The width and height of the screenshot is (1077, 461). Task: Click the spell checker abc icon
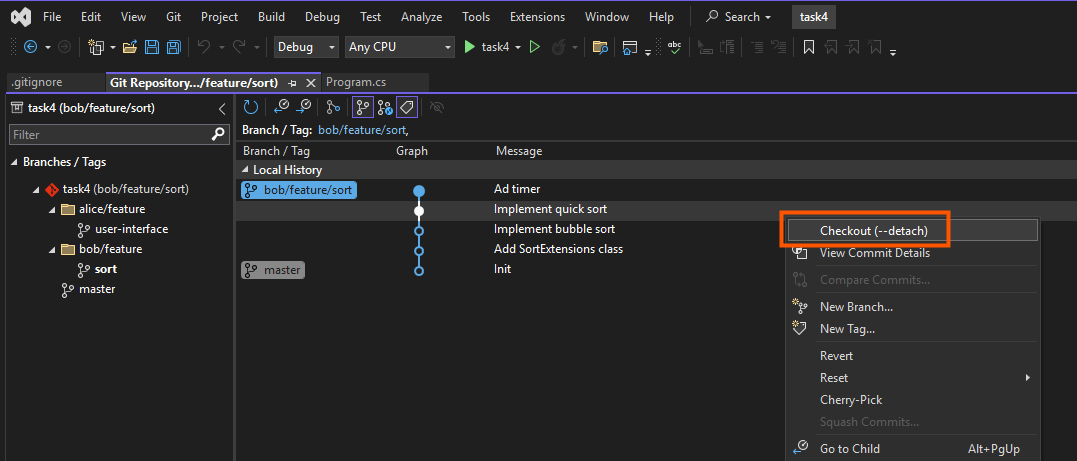point(674,47)
